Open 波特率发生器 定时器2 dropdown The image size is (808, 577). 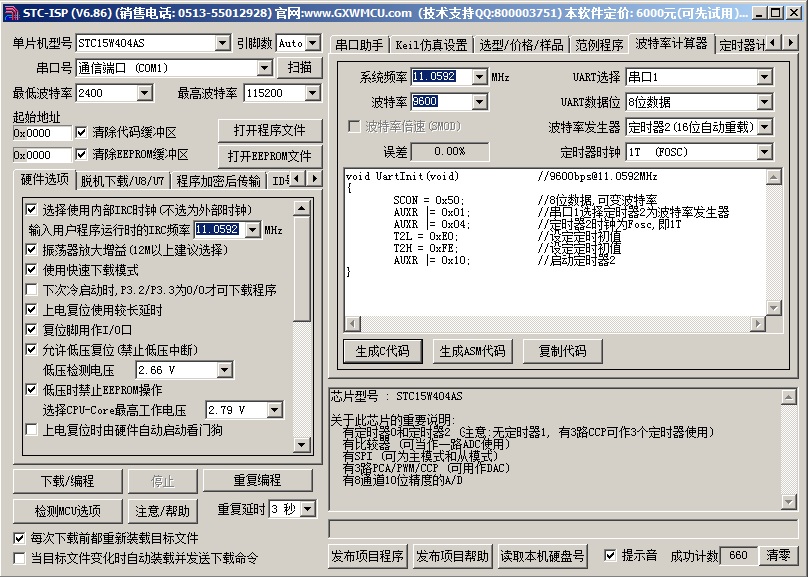click(x=765, y=127)
